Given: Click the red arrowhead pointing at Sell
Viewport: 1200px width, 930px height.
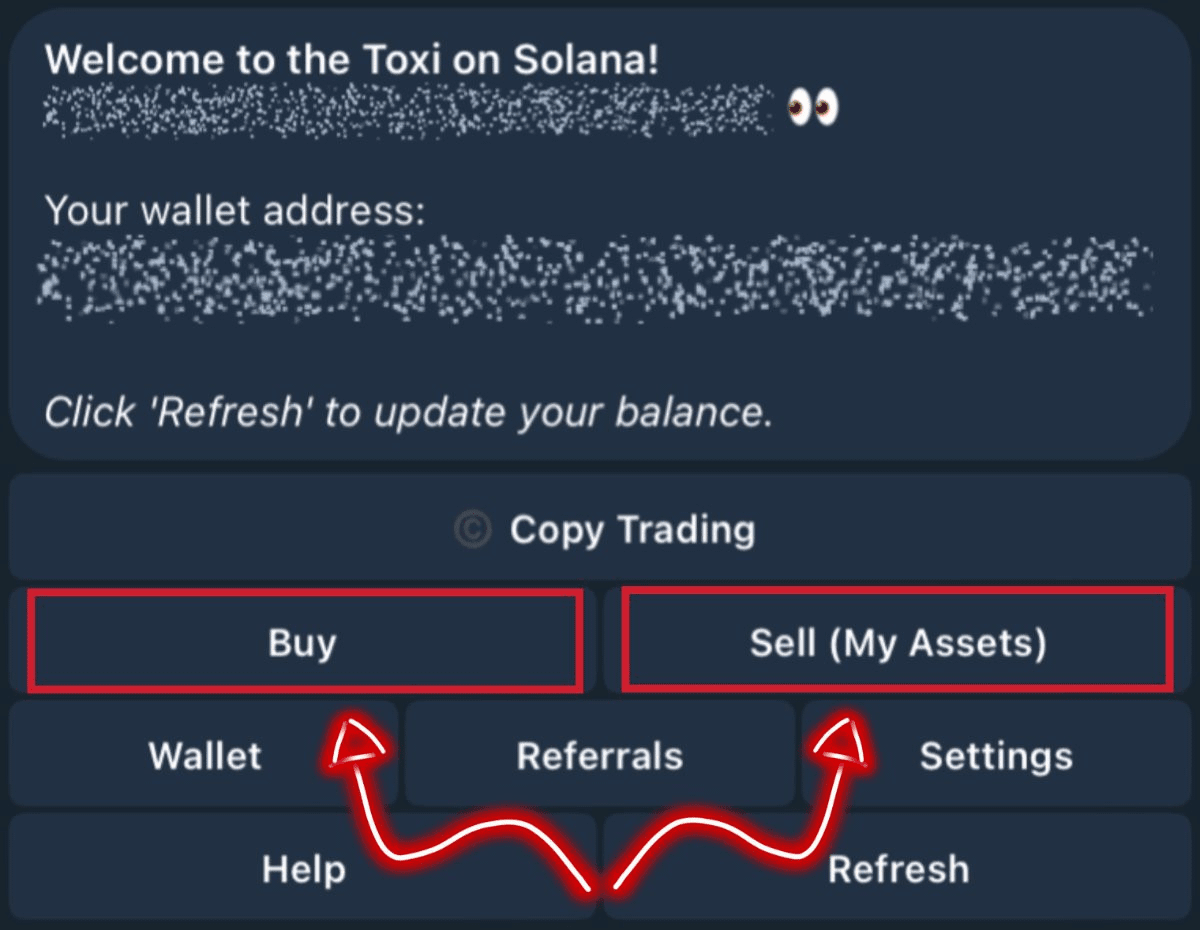Looking at the screenshot, I should point(843,745).
